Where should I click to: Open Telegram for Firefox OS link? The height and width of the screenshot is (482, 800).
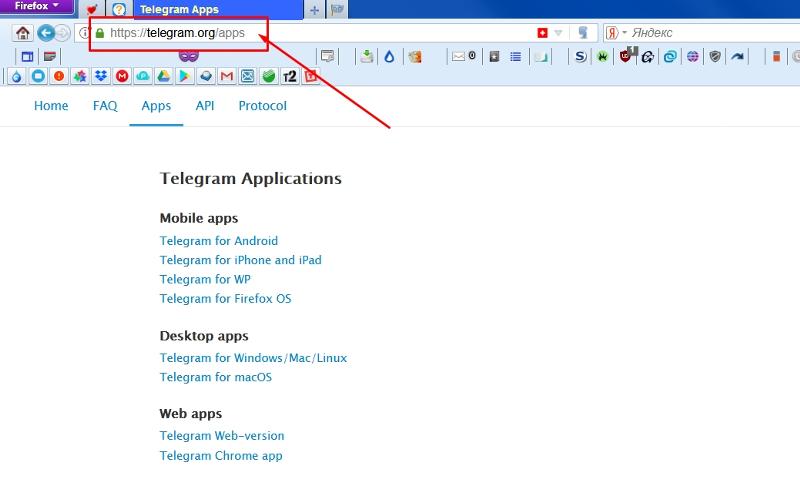226,299
